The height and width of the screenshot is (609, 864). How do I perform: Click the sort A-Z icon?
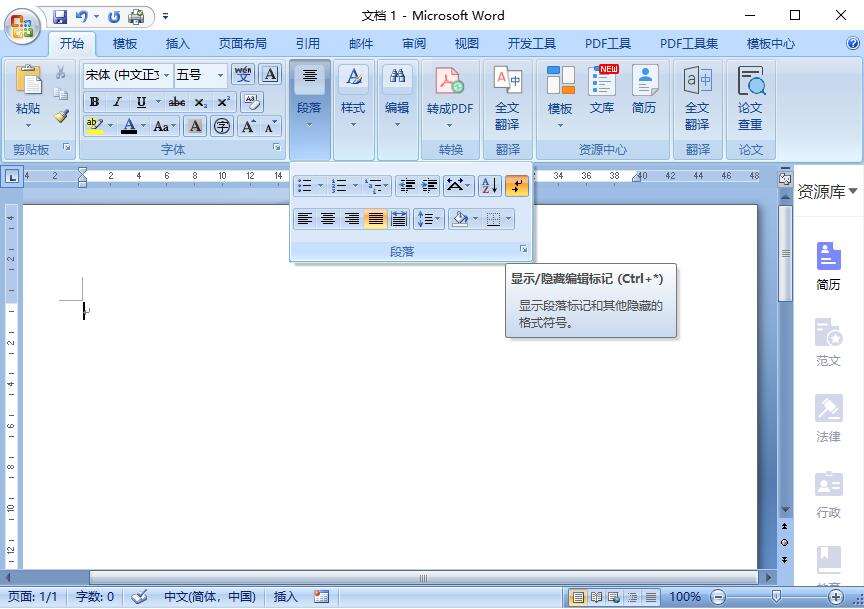(489, 186)
